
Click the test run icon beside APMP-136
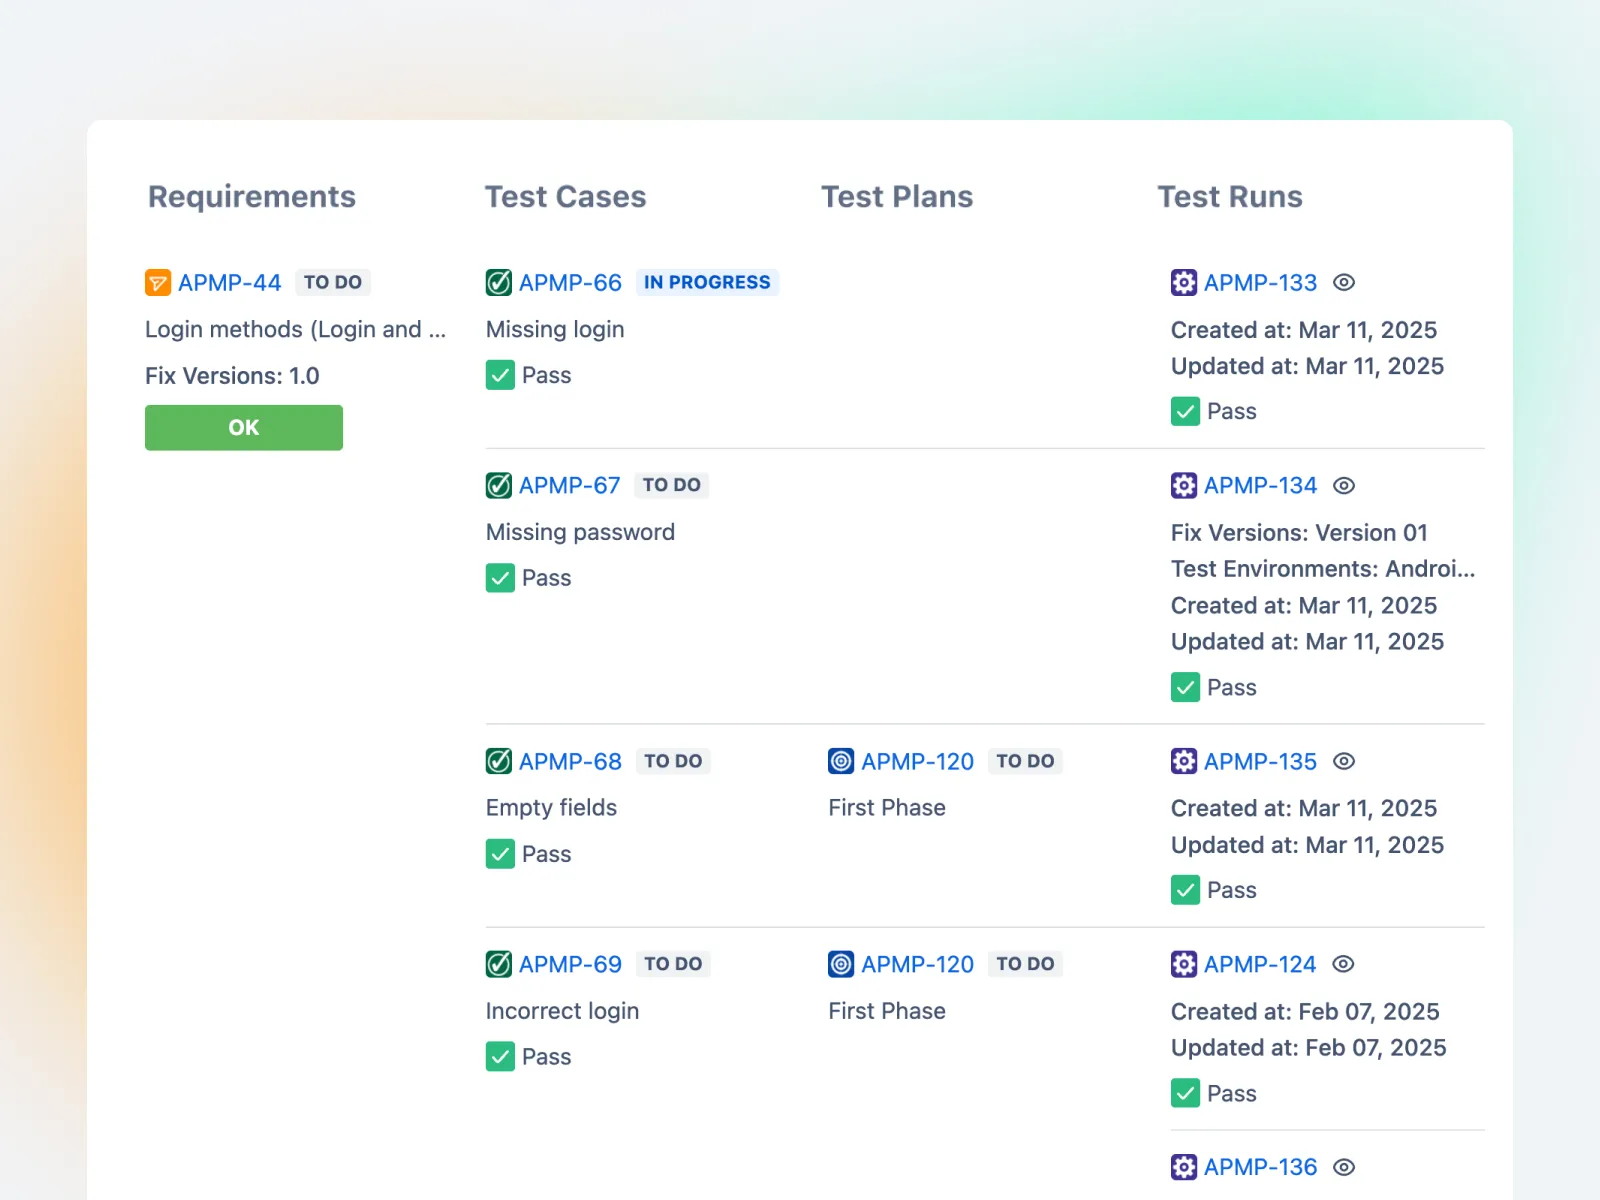click(1184, 1167)
